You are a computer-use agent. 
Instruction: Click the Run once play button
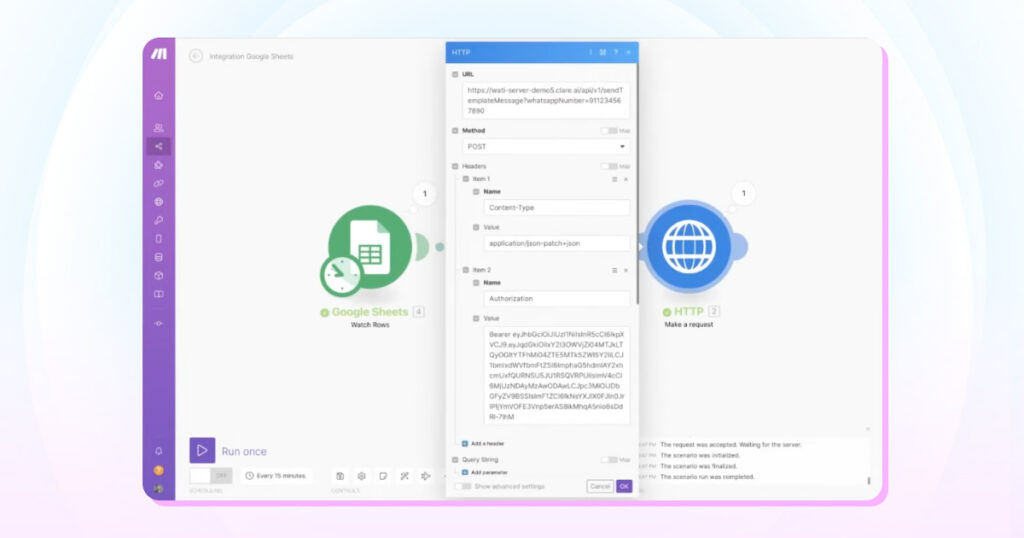pos(202,451)
